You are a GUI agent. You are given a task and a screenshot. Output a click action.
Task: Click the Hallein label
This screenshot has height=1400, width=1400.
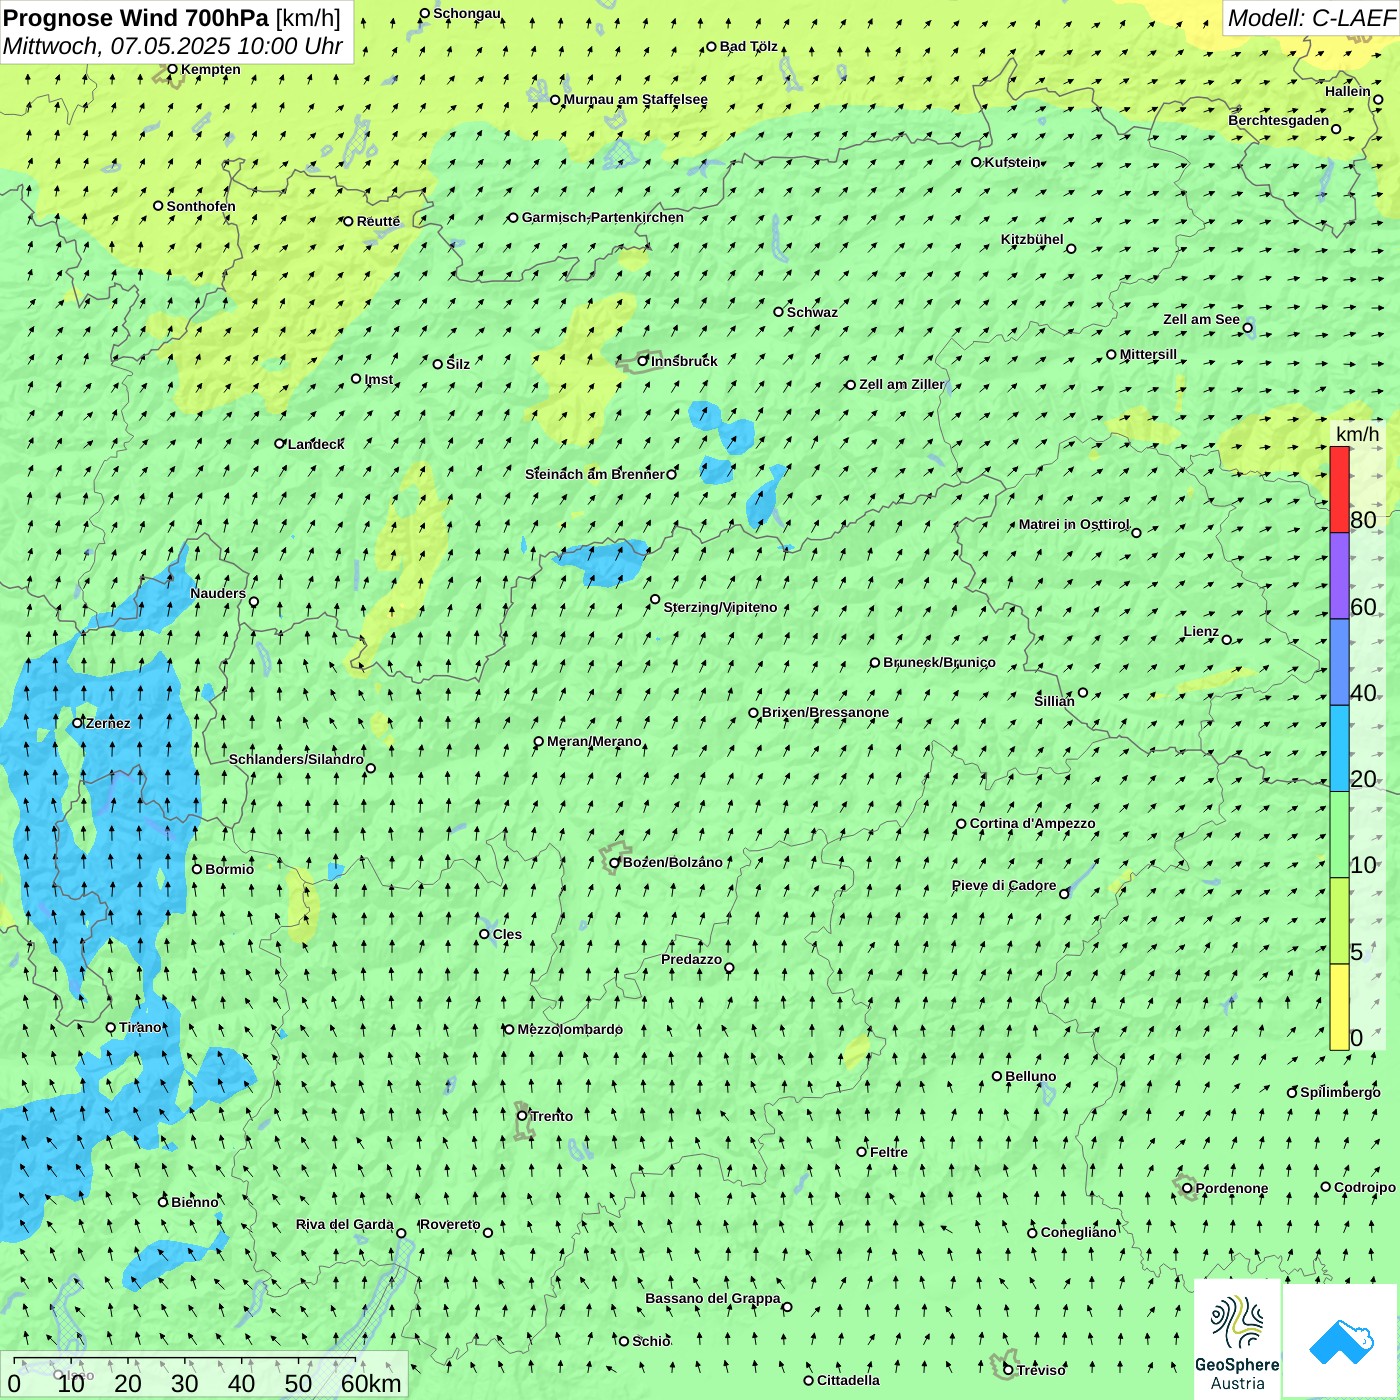[1348, 91]
